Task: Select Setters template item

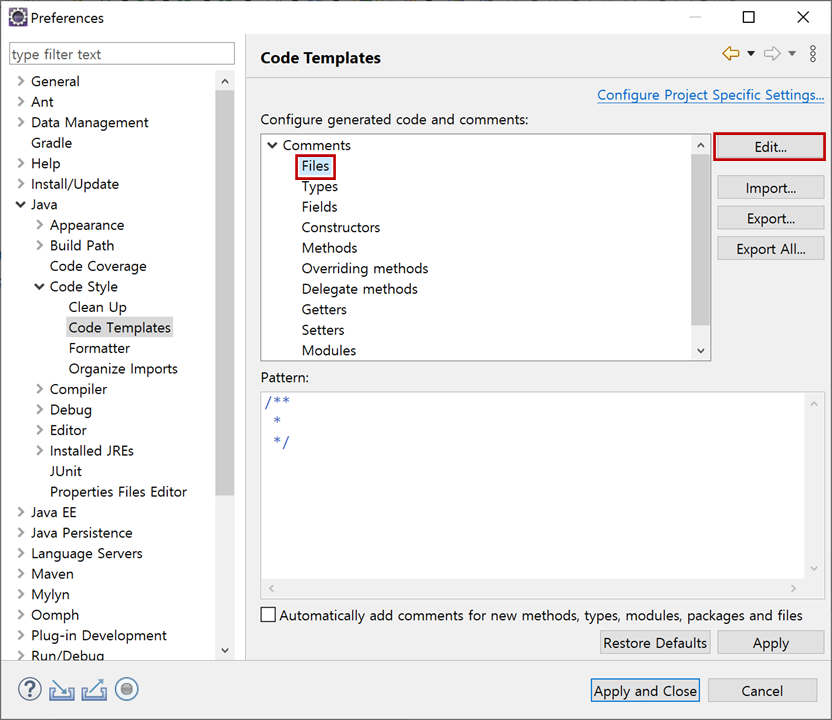Action: tap(323, 330)
